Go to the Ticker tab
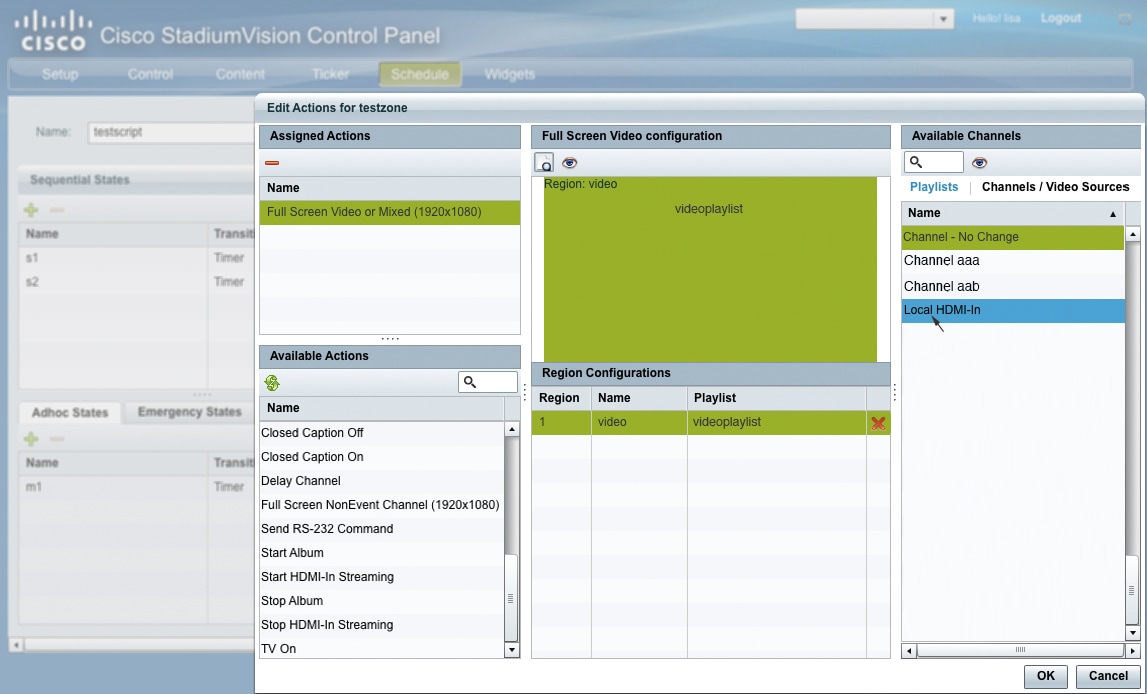1147x694 pixels. coord(331,74)
